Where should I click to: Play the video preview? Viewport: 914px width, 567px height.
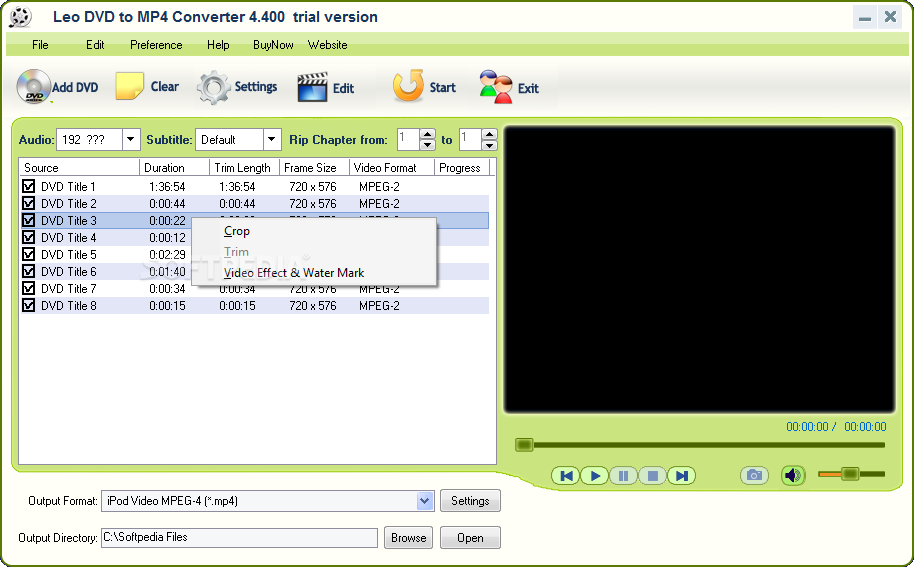tap(595, 476)
